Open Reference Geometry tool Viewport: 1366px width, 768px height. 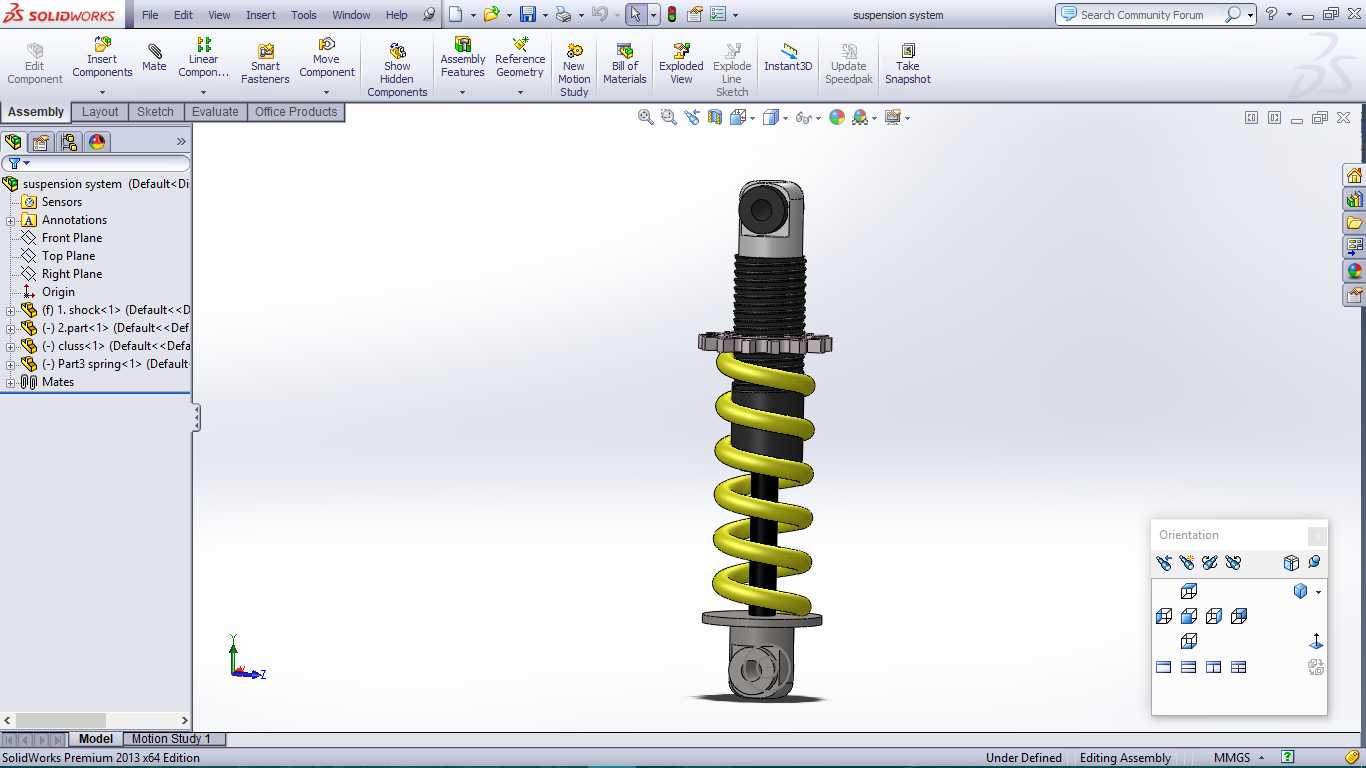tap(520, 58)
